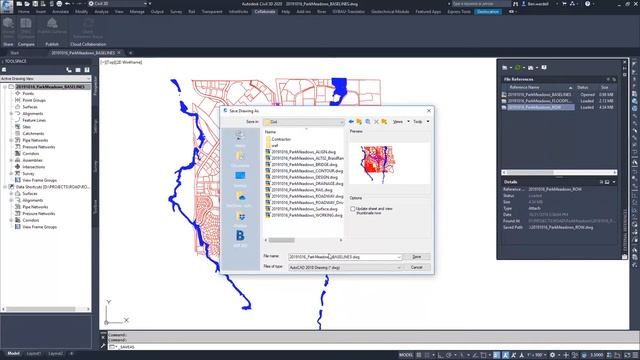Sort by Reference Name column header
The width and height of the screenshot is (640, 360).
pos(538,87)
